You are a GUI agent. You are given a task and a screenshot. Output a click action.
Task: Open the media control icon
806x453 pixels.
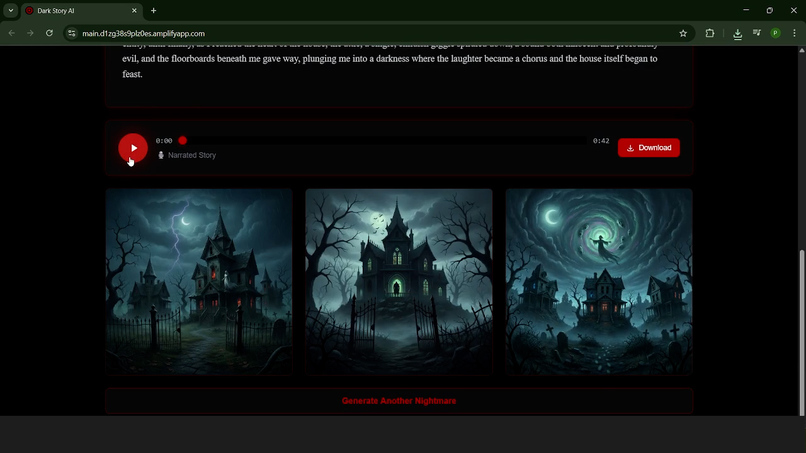point(757,33)
